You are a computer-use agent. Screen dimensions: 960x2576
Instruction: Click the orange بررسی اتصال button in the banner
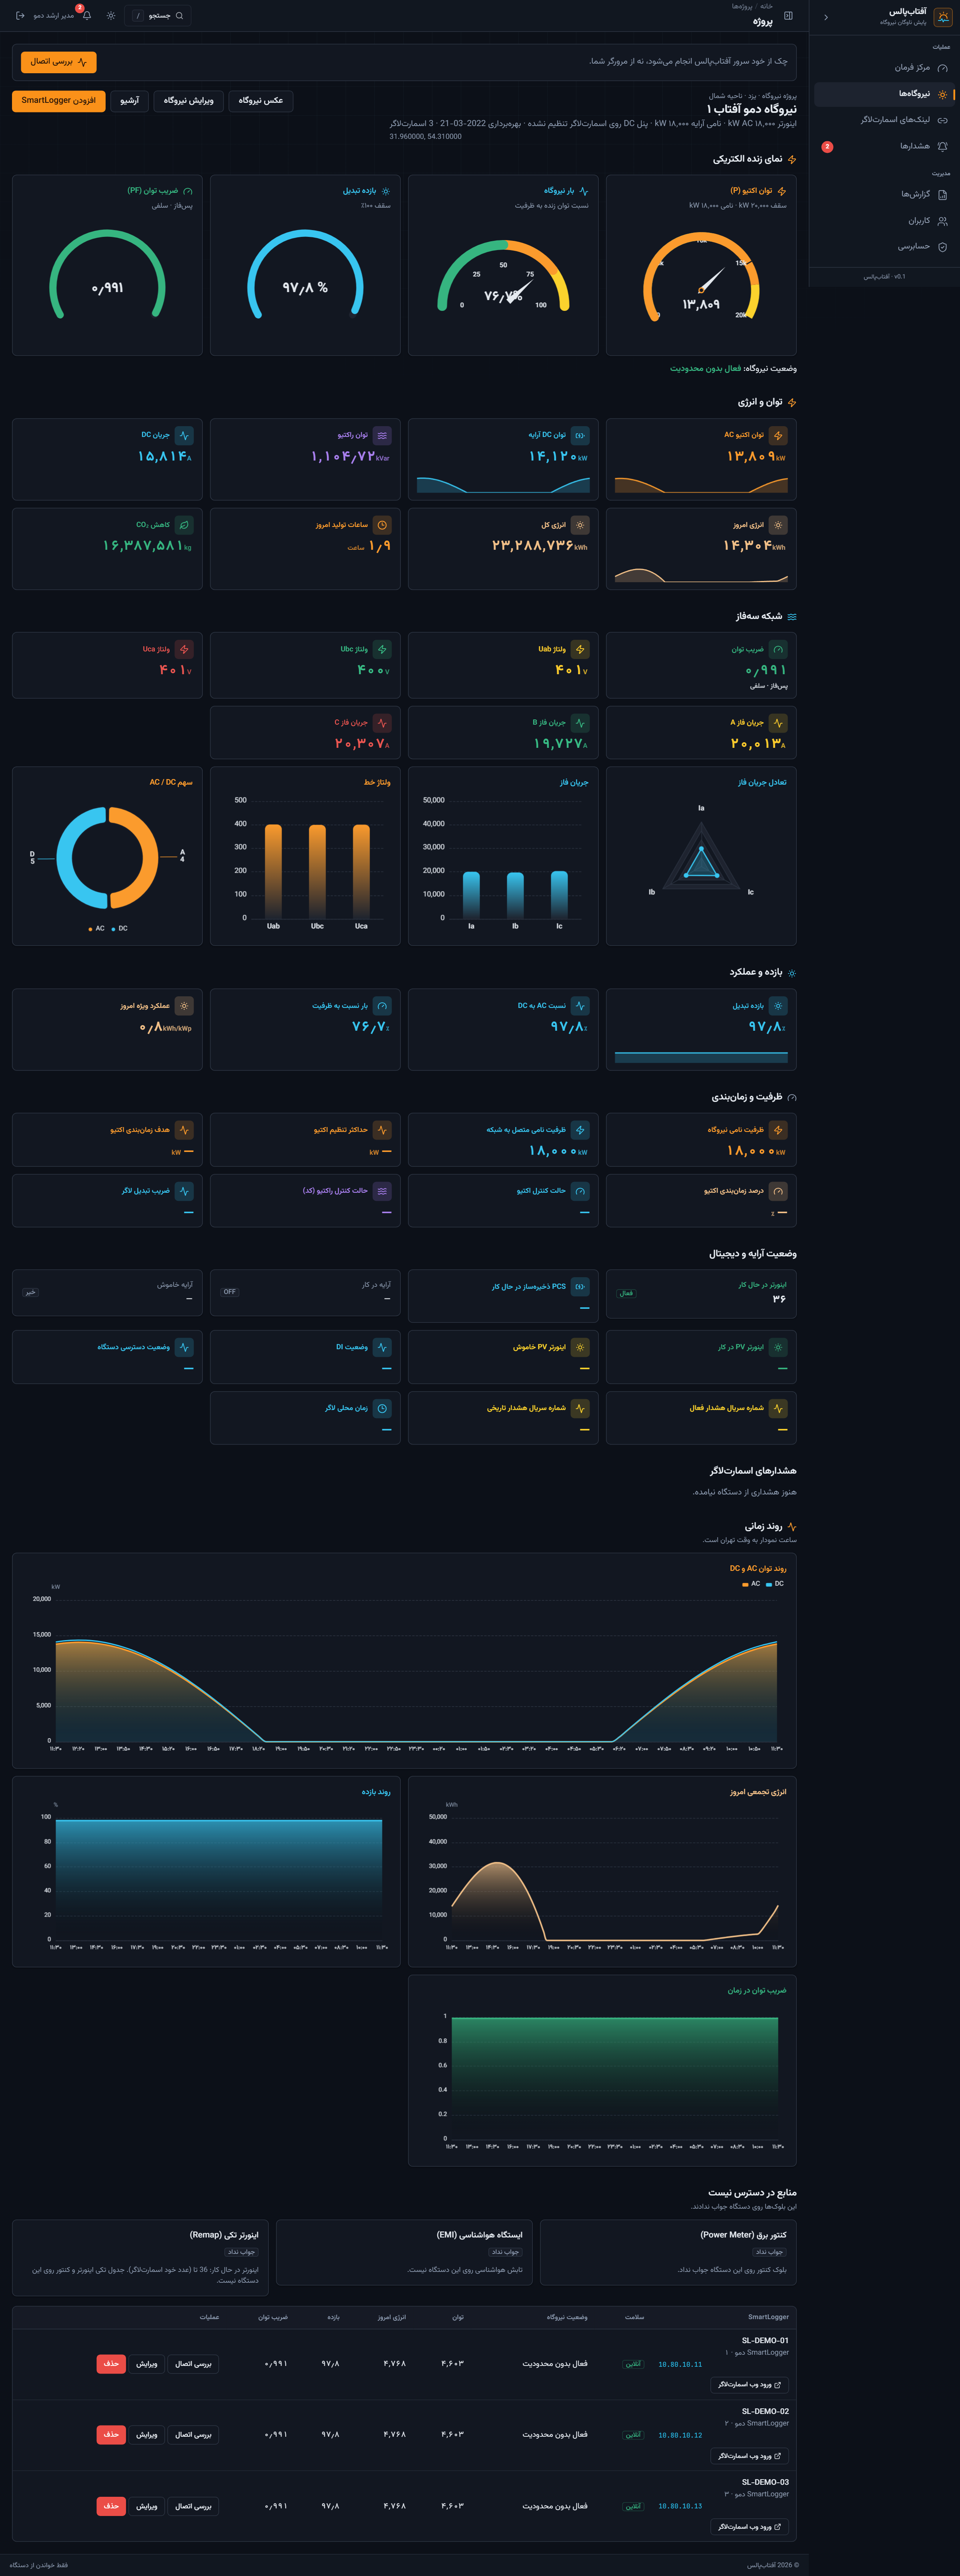coord(59,62)
